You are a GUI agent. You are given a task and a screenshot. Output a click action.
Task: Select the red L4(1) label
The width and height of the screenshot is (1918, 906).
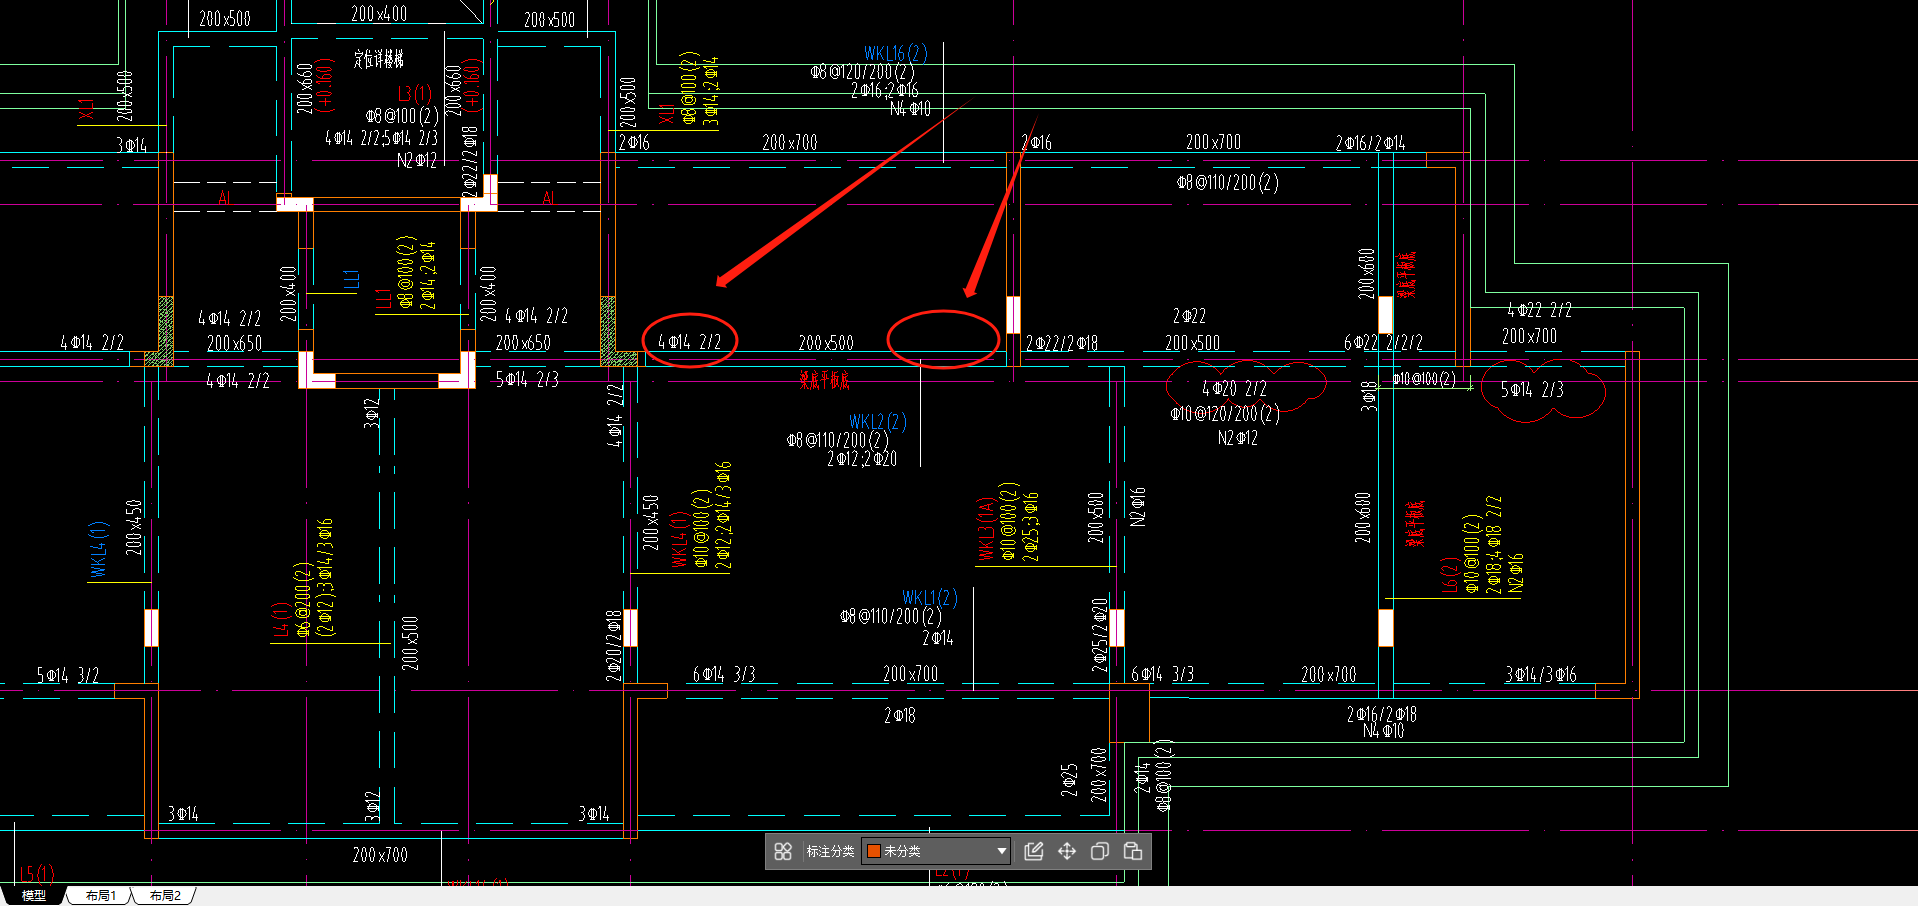point(281,619)
